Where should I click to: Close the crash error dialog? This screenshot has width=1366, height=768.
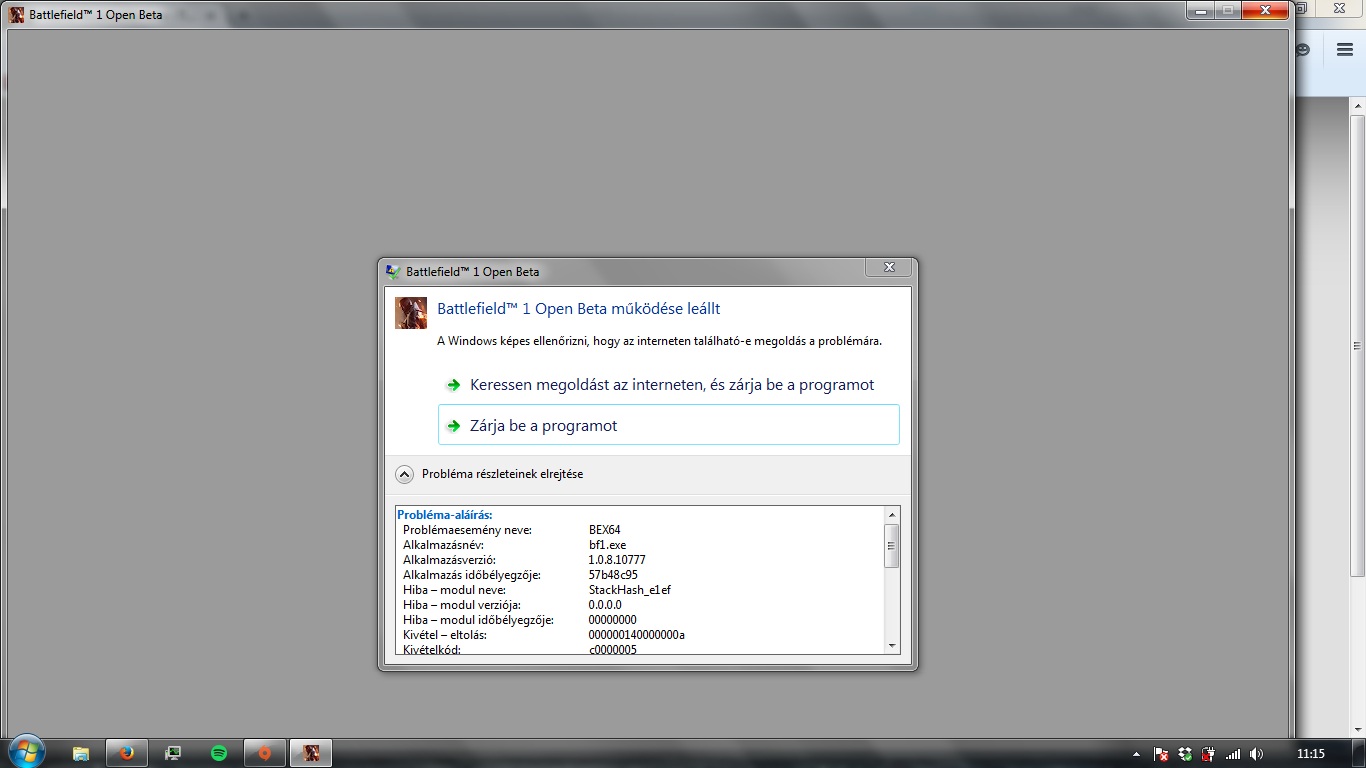pos(888,268)
